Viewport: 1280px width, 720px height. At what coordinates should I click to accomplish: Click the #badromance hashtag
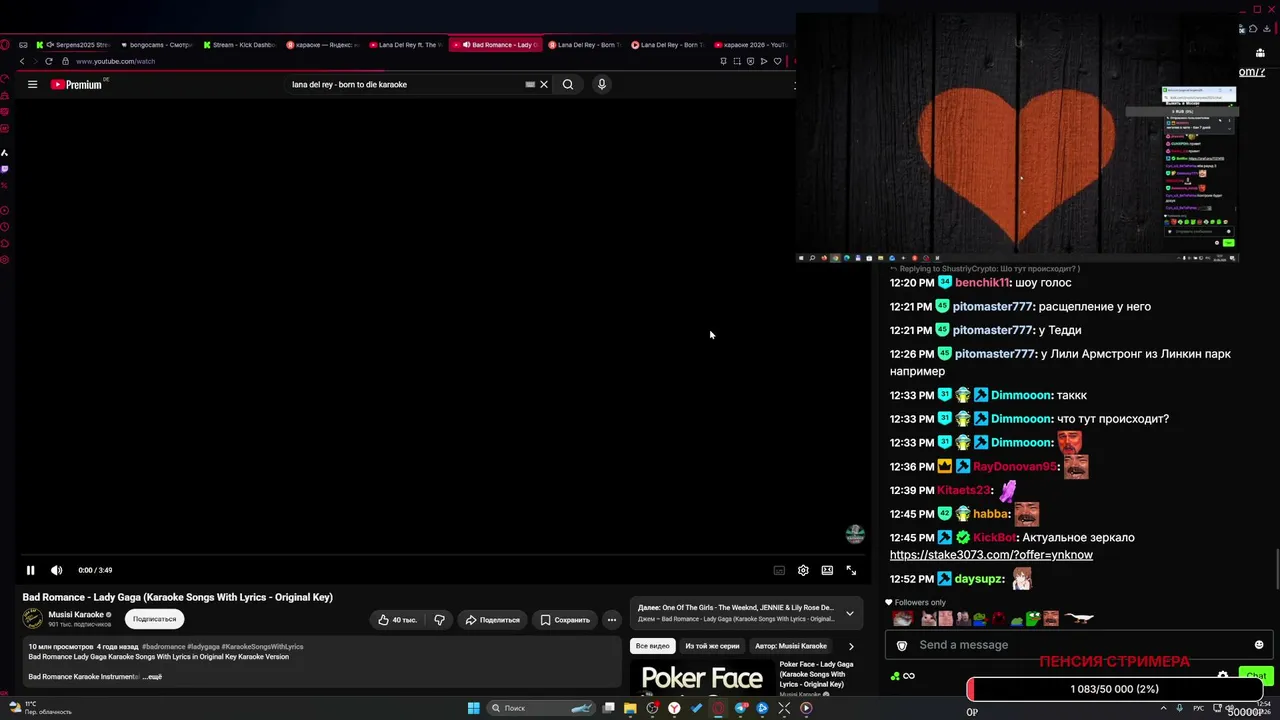164,647
